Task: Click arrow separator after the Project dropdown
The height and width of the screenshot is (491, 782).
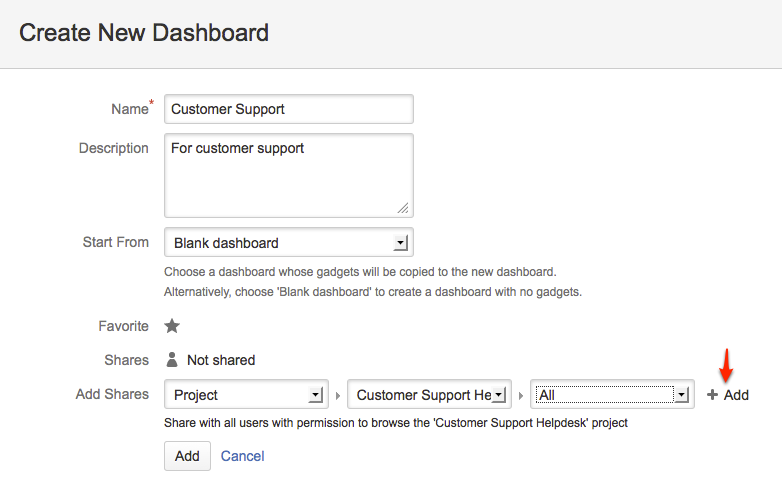Action: click(337, 396)
